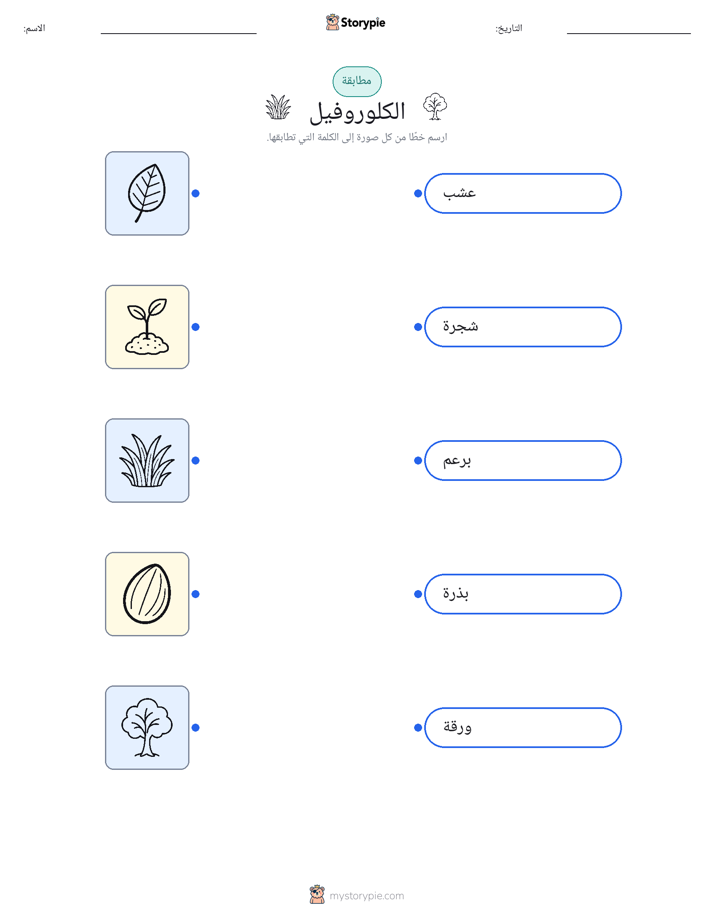This screenshot has width=714, height=924.
Task: Click the word box بذرة
Action: 523,594
